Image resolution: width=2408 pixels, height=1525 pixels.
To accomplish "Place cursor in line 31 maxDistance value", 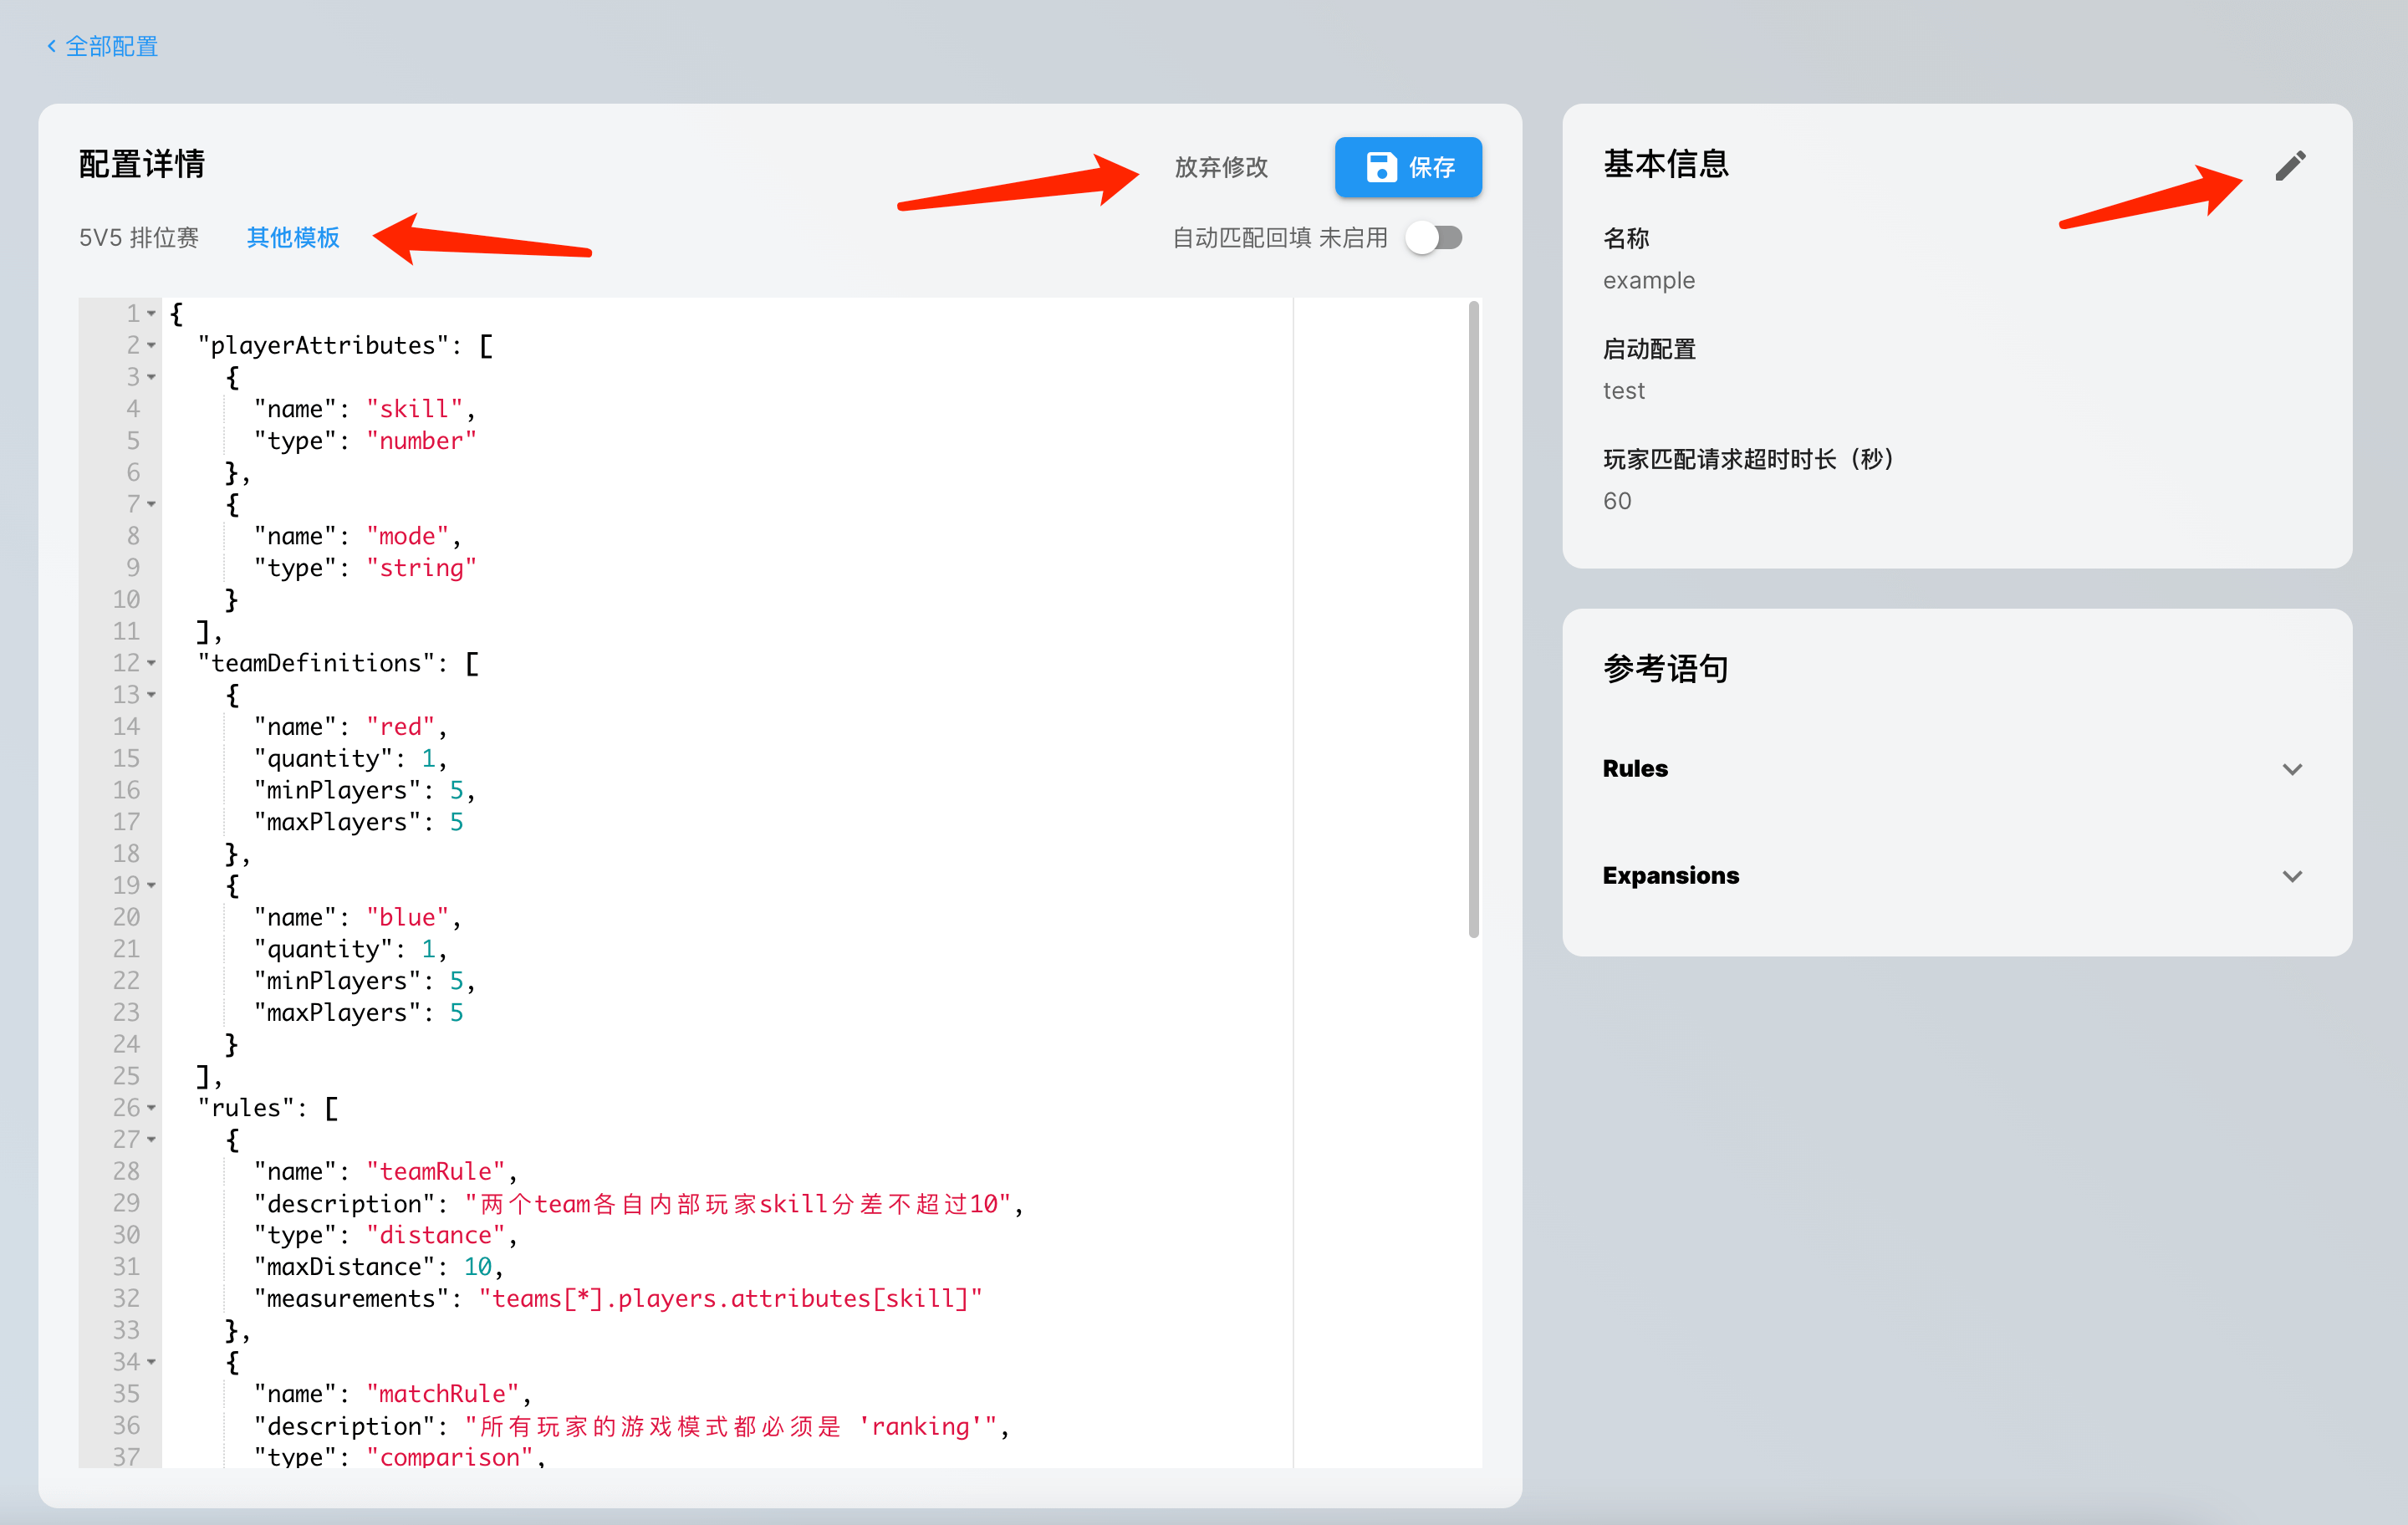I will point(478,1267).
